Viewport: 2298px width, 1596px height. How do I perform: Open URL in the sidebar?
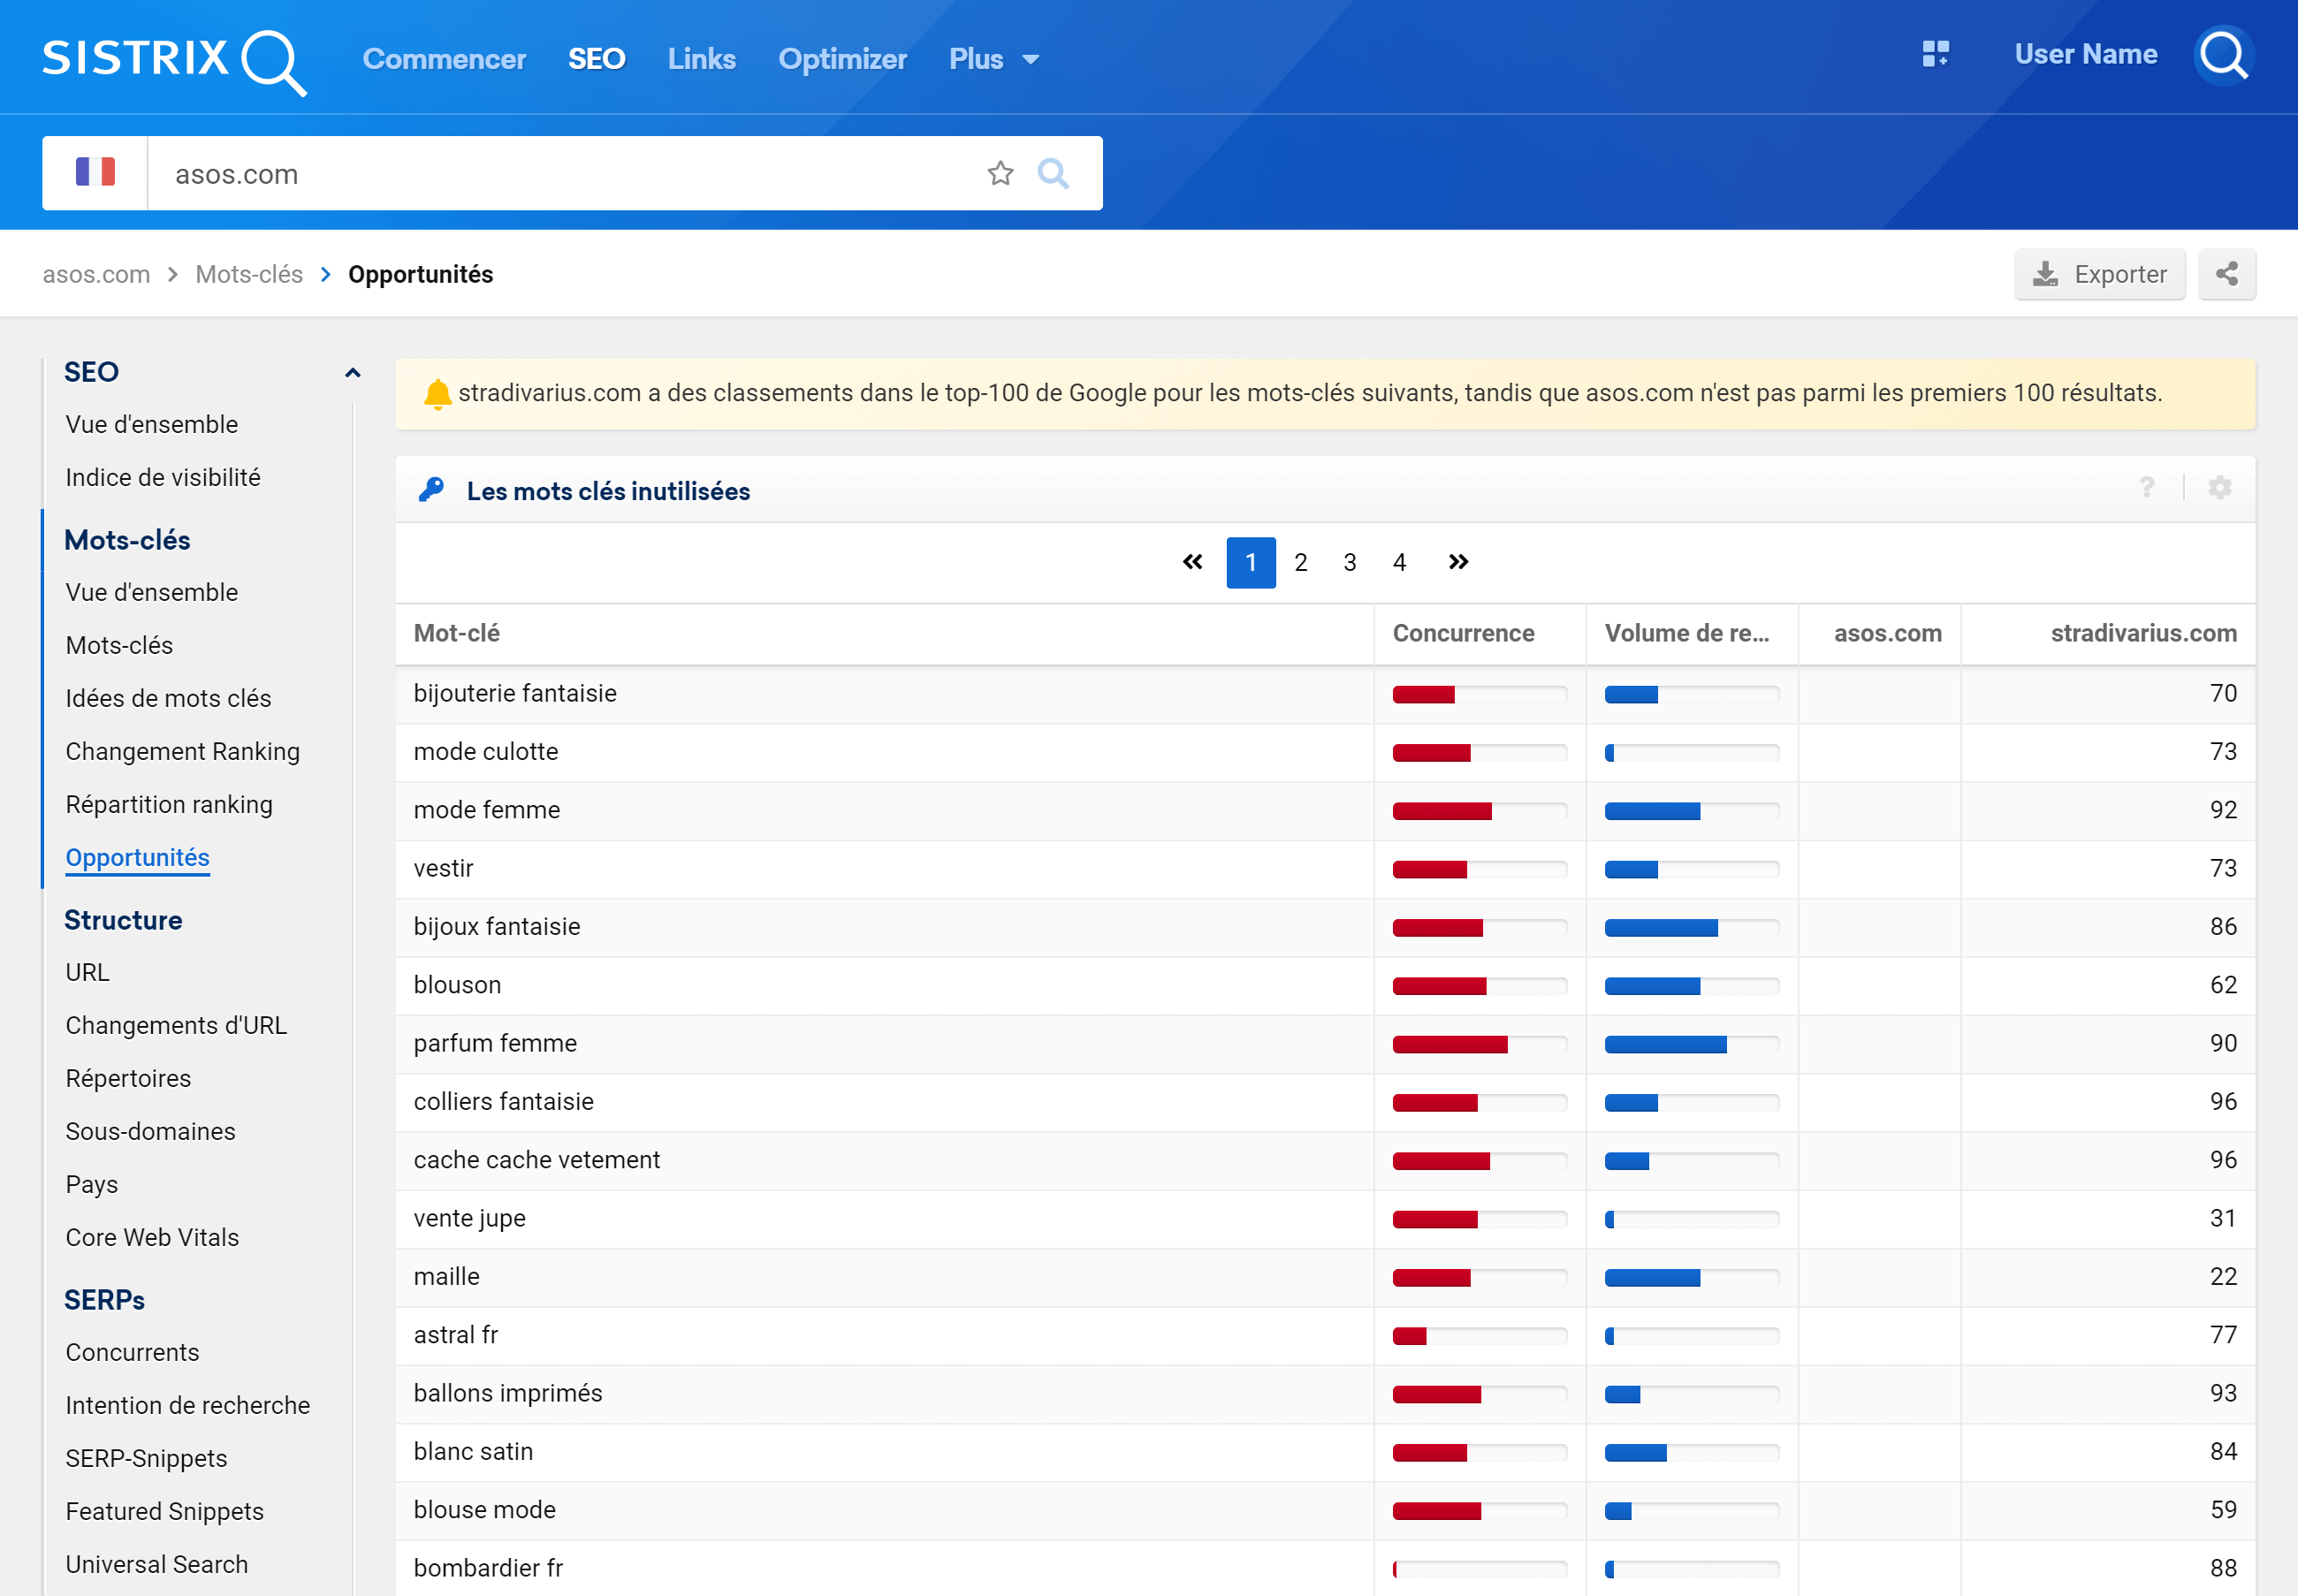pos(87,972)
